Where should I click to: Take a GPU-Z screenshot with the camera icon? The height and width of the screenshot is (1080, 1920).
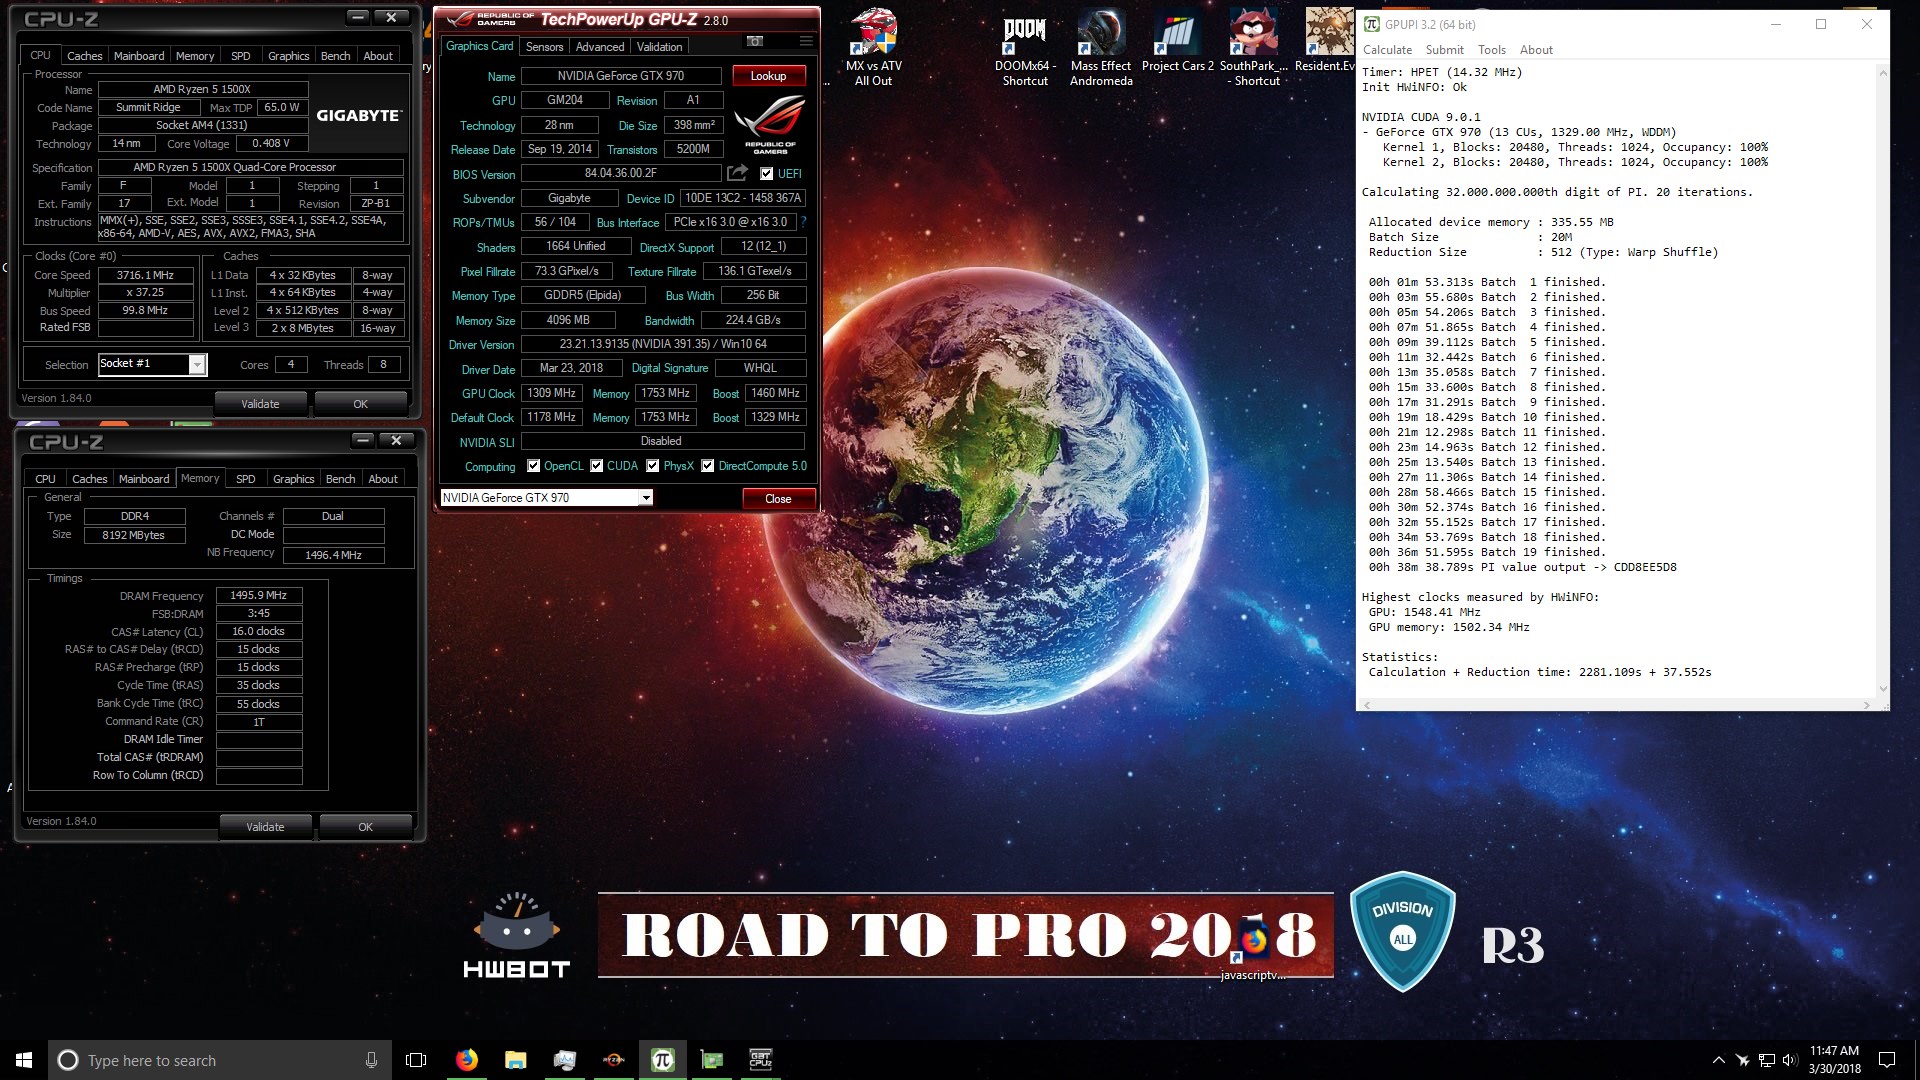coord(755,41)
